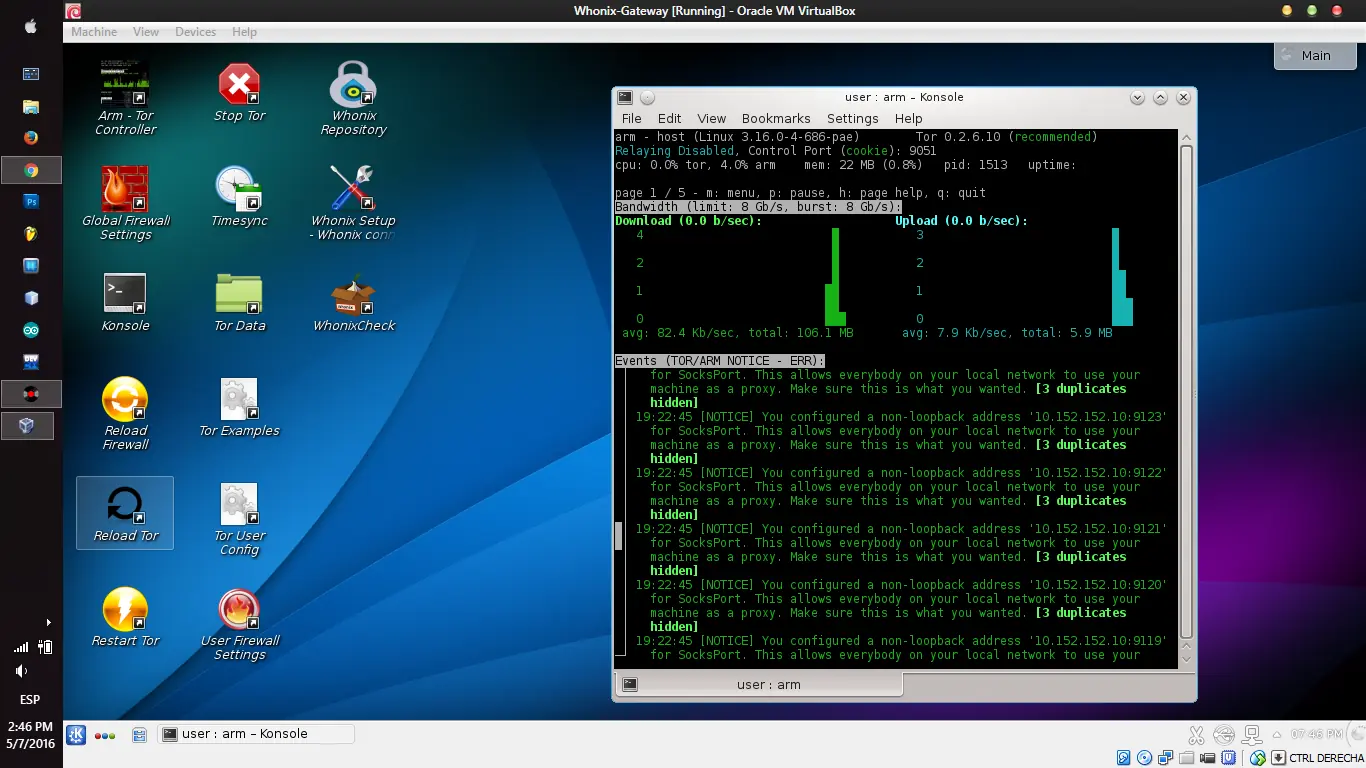Screen dimensions: 1366x768
Task: Select the 'user : arm' Konsole tab
Action: click(x=759, y=685)
